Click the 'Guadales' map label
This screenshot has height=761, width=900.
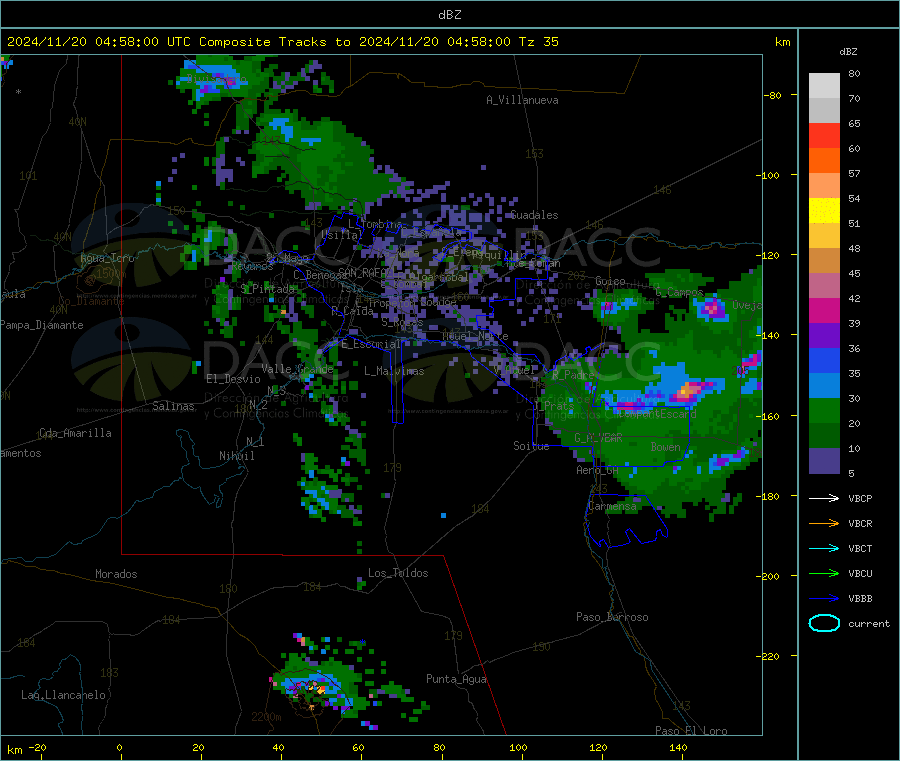534,215
